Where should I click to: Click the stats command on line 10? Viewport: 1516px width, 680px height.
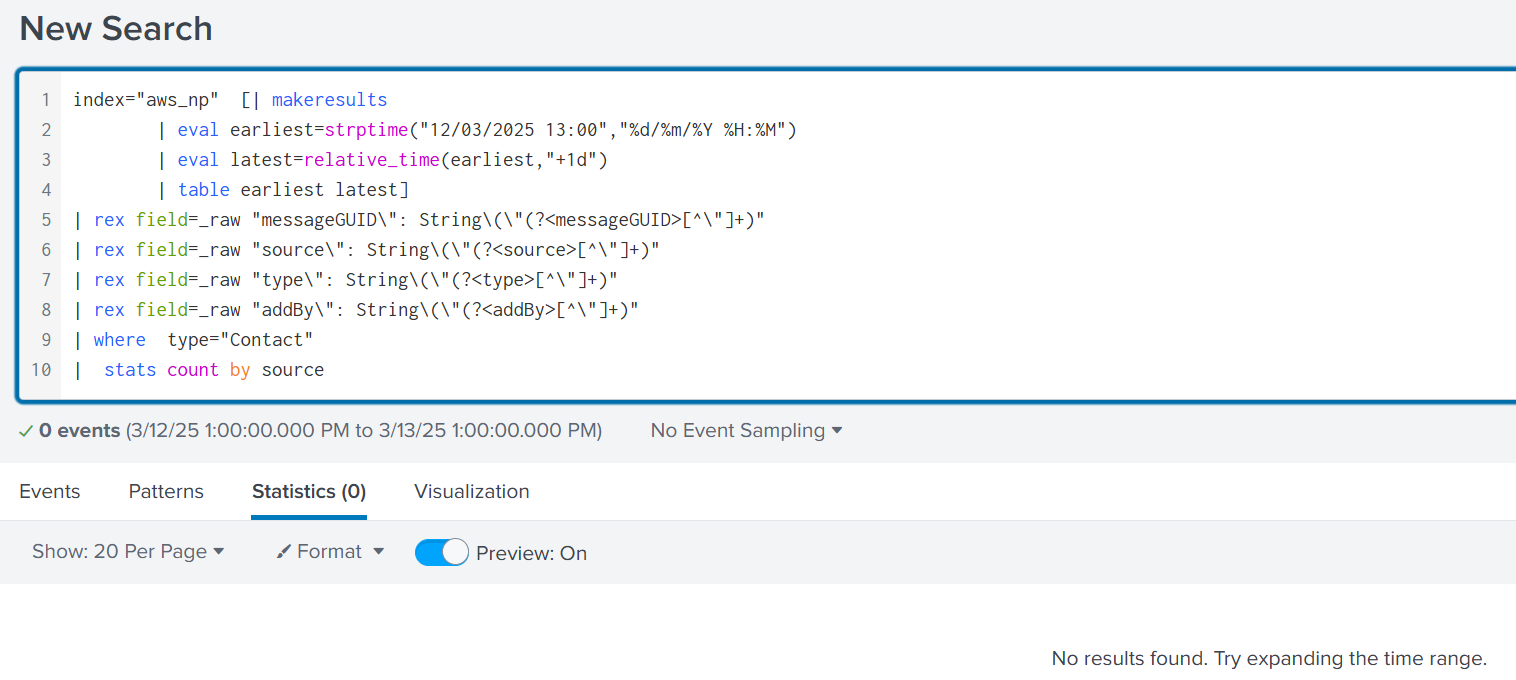pyautogui.click(x=130, y=369)
